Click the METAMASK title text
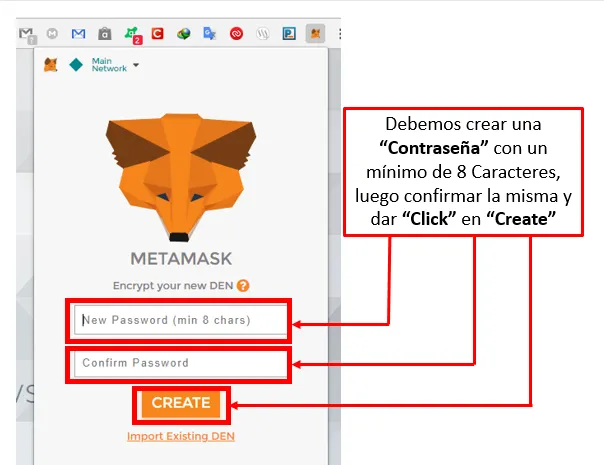The image size is (604, 465). [x=181, y=259]
